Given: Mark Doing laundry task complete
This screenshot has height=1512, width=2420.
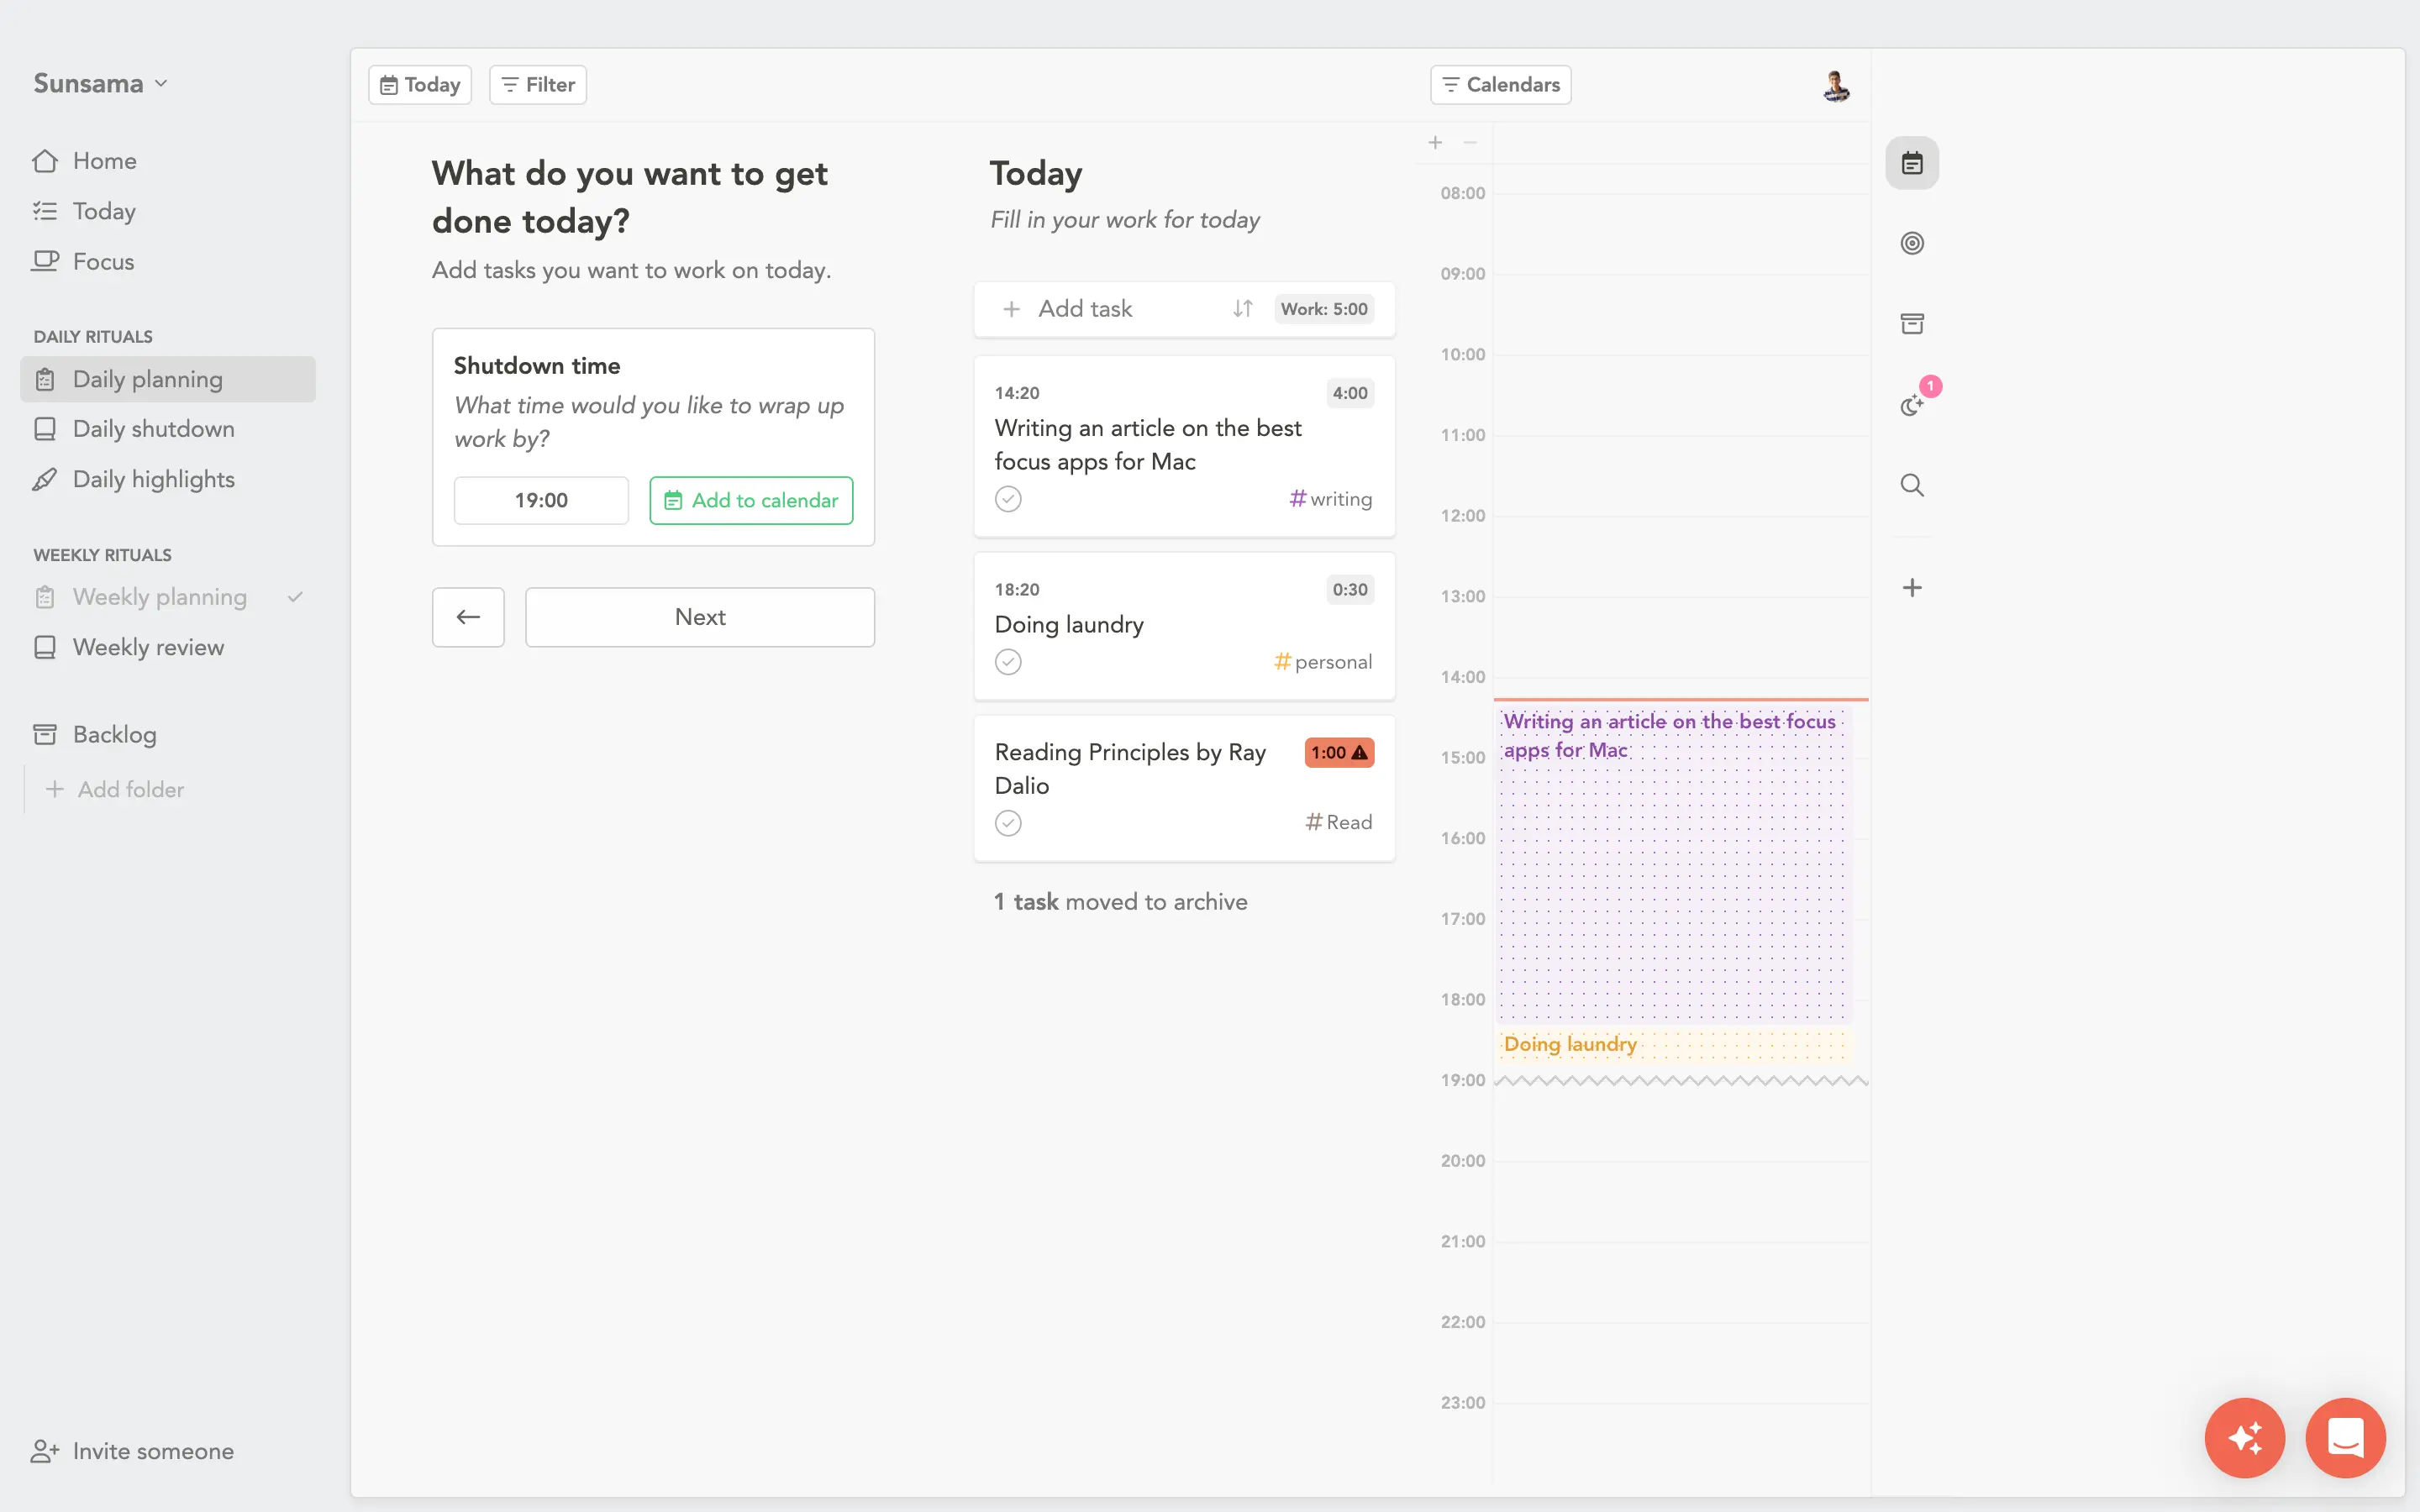Looking at the screenshot, I should 1008,662.
